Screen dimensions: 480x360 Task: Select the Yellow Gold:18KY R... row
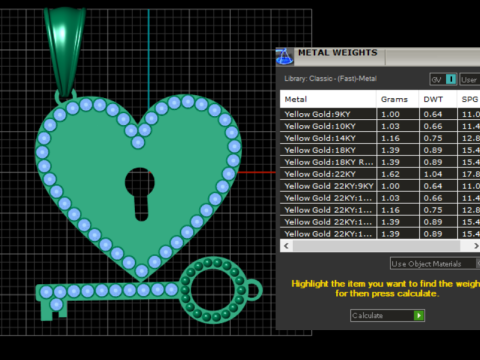(x=380, y=162)
